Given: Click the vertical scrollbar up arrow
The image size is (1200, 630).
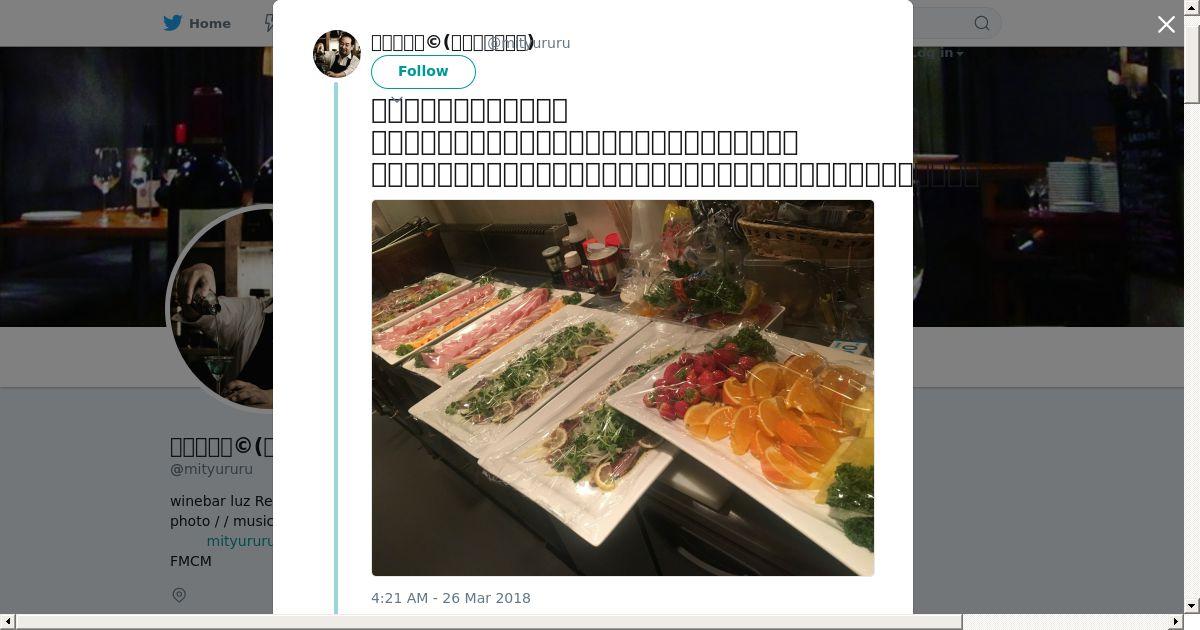Looking at the screenshot, I should (1191, 7).
